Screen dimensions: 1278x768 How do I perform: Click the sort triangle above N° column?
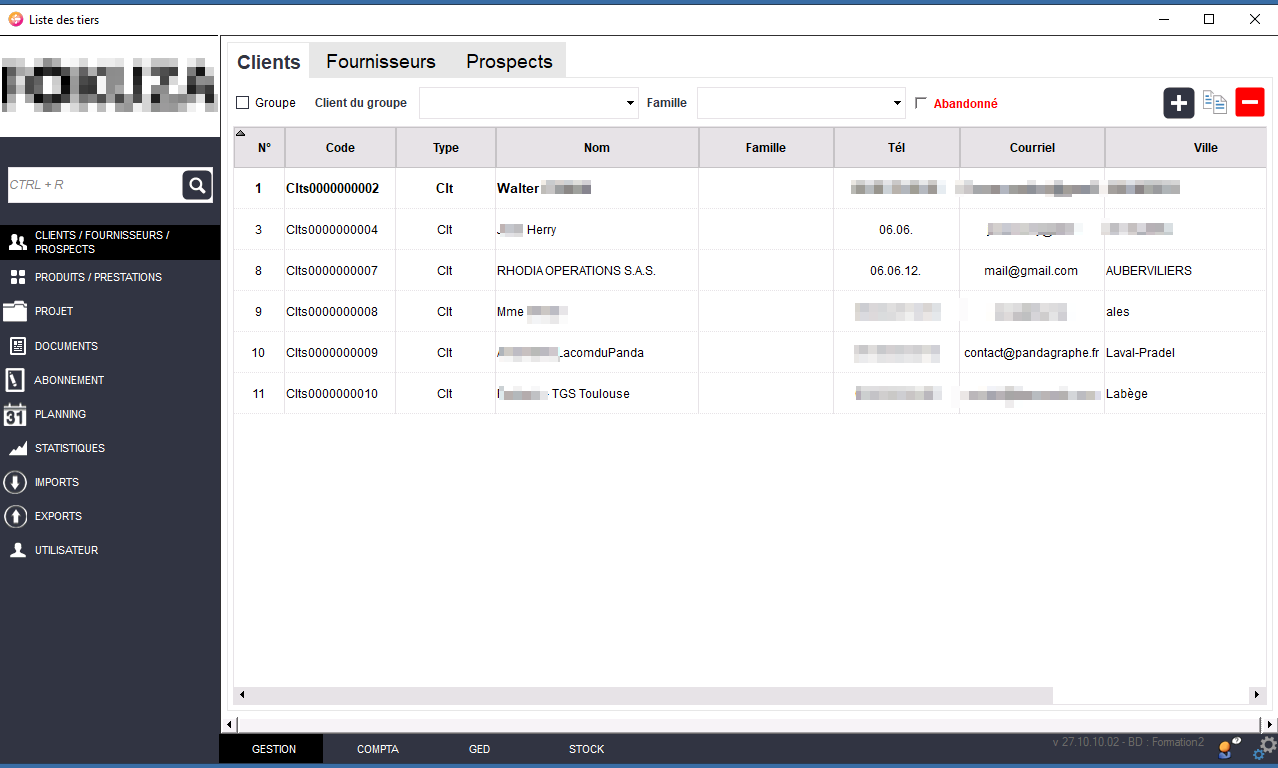[240, 132]
